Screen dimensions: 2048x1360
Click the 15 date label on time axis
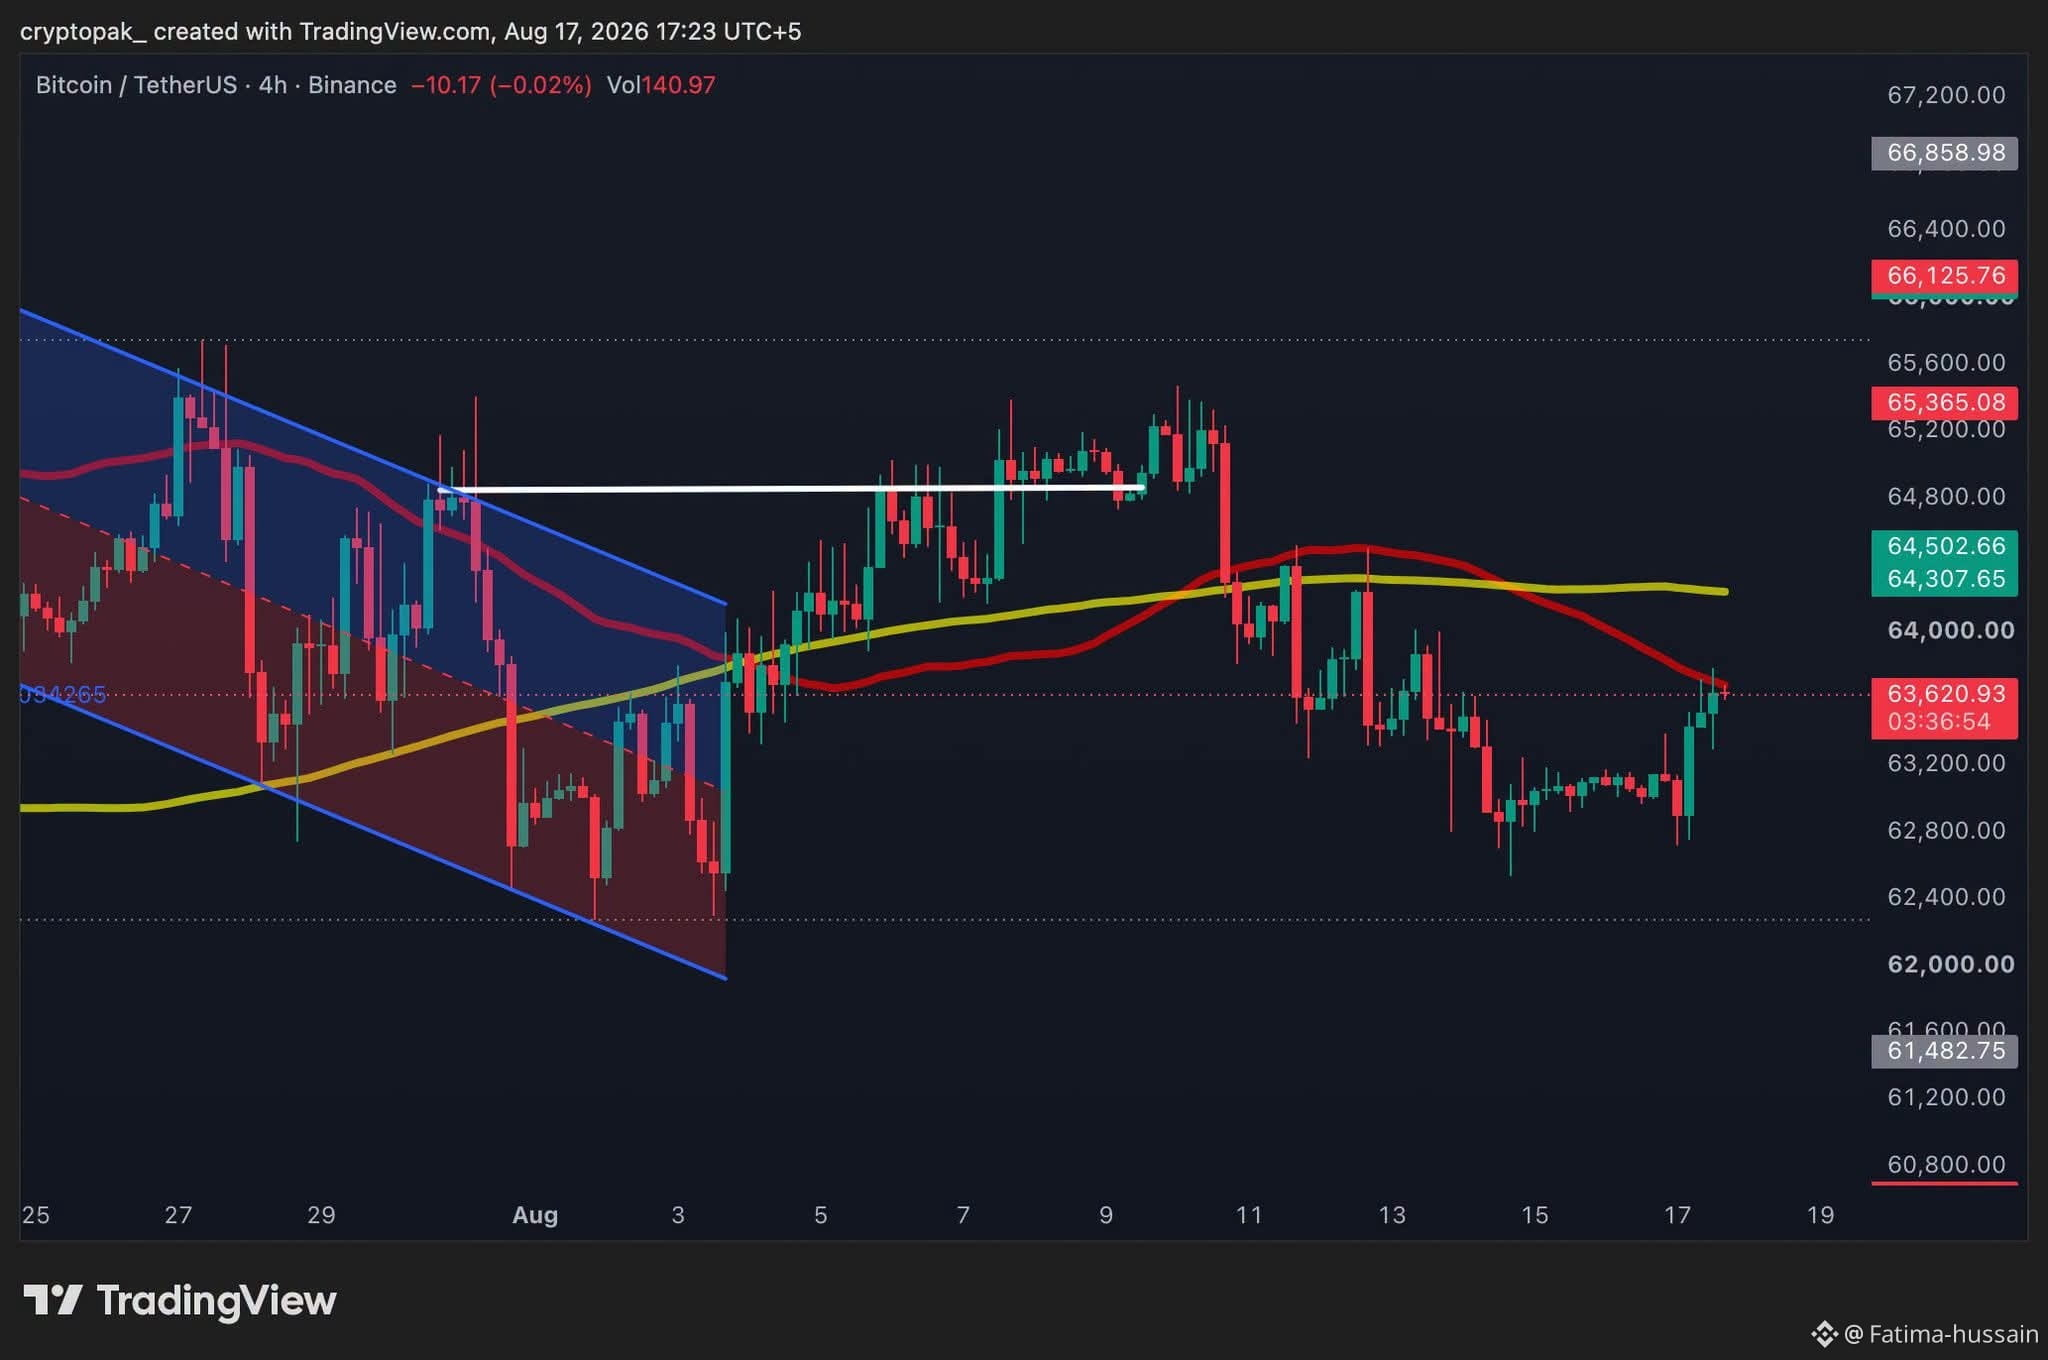click(x=1535, y=1215)
